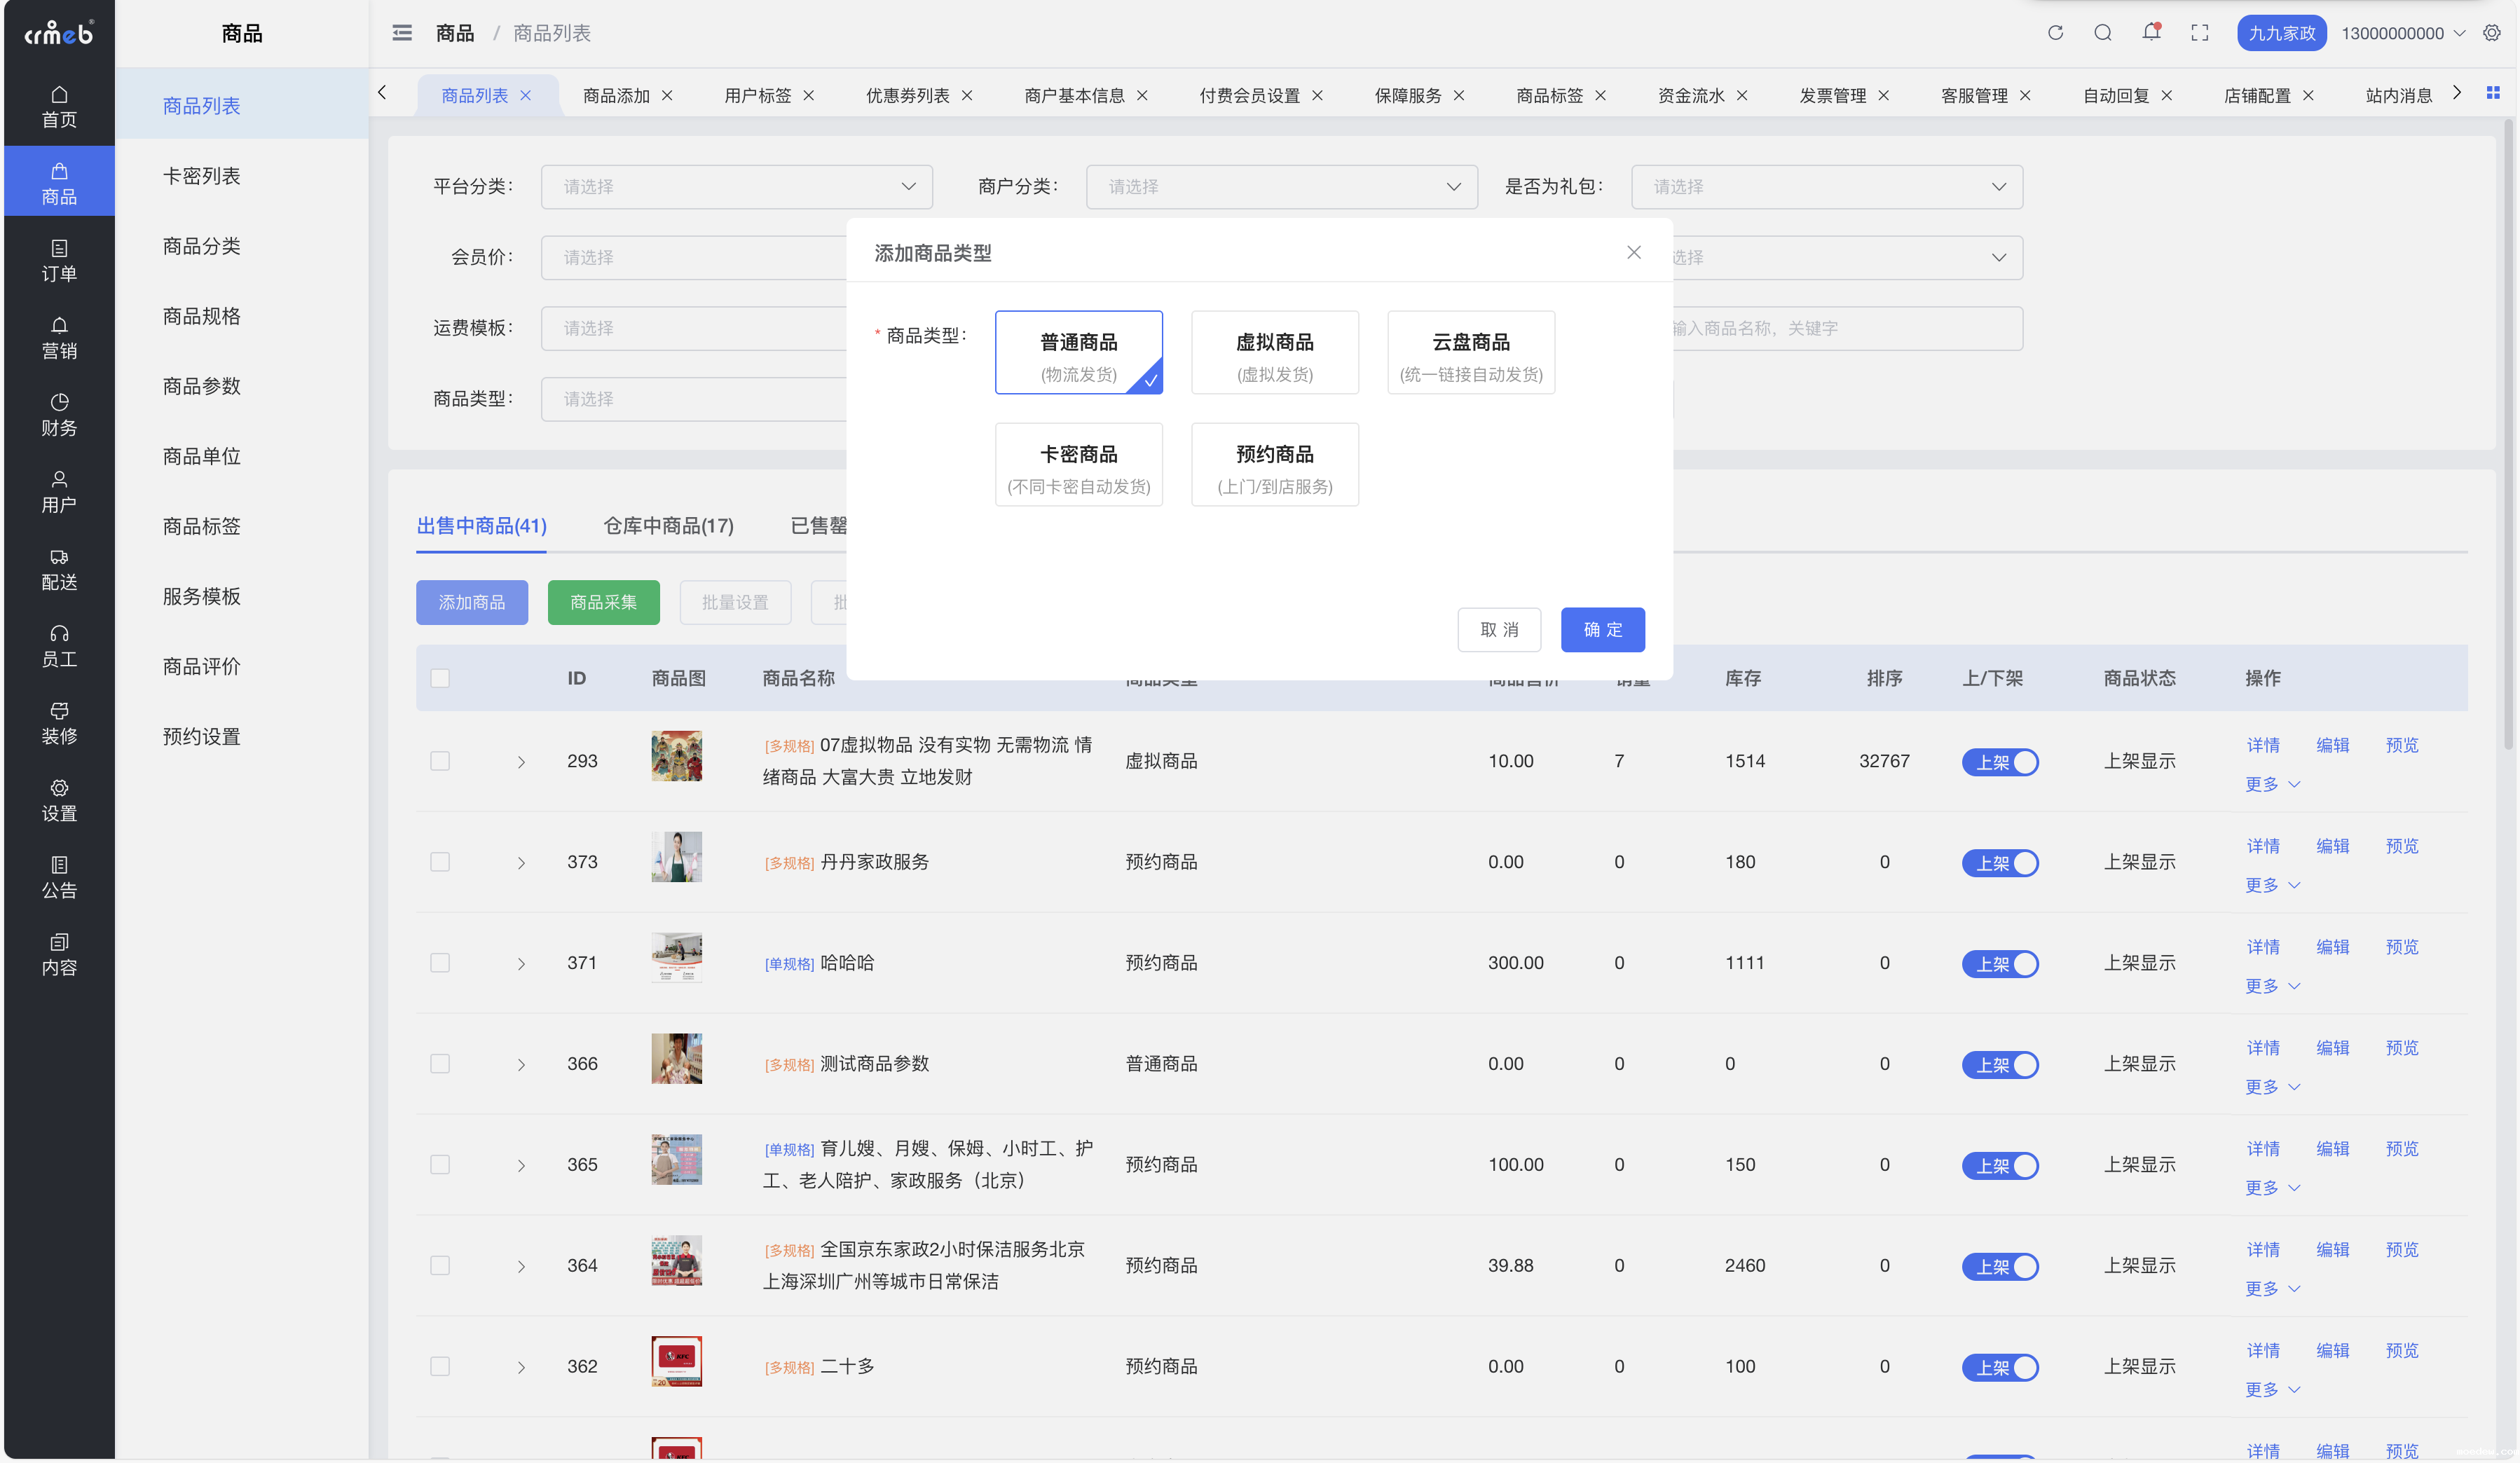Open 配送 delivery in left sidebar

(x=59, y=569)
